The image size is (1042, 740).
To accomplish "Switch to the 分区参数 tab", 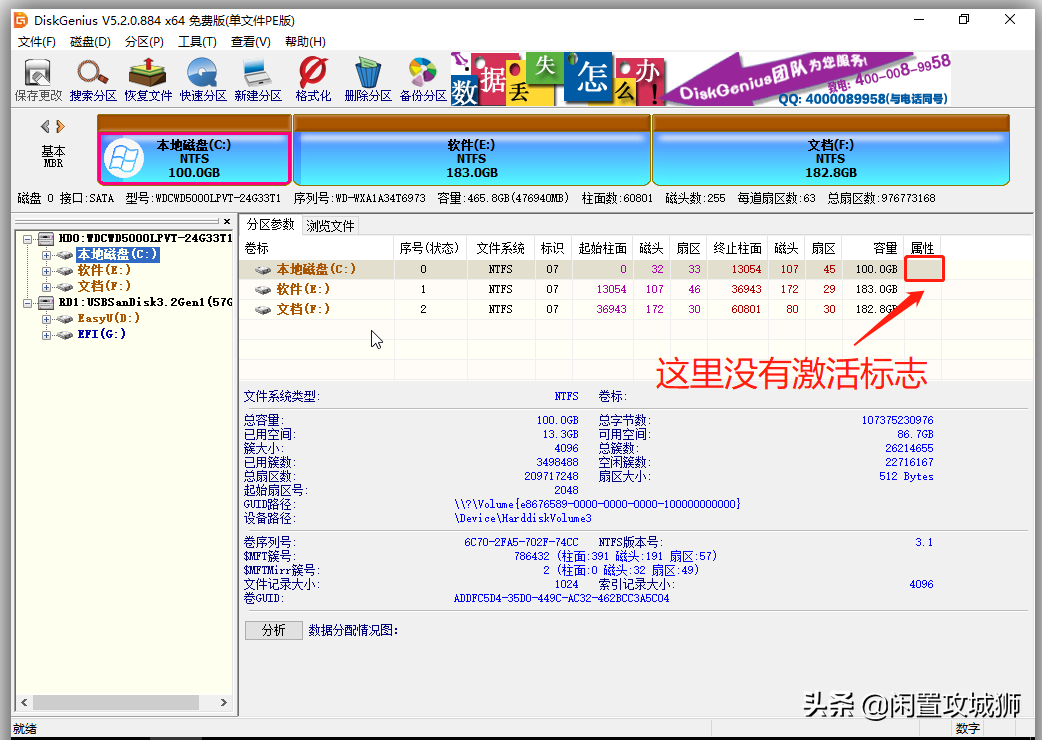I will 270,225.
